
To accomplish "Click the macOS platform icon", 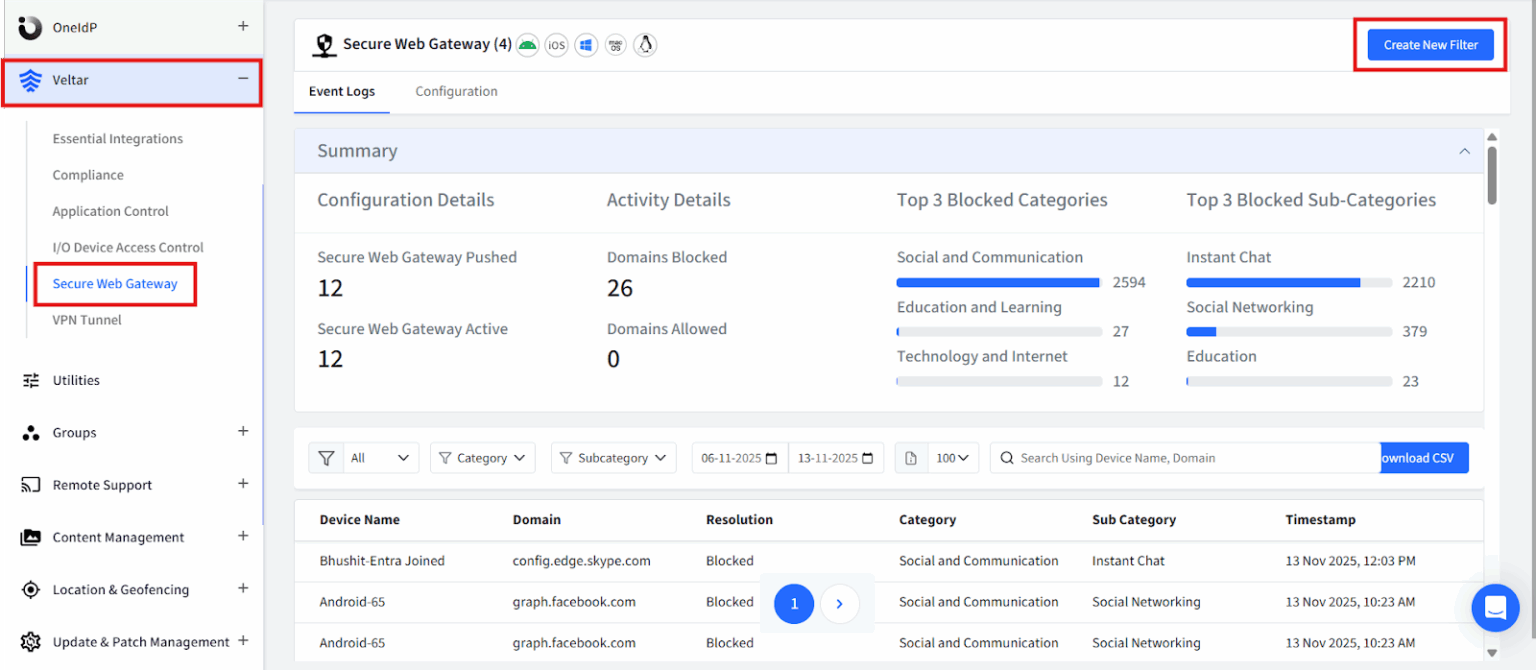I will 616,45.
